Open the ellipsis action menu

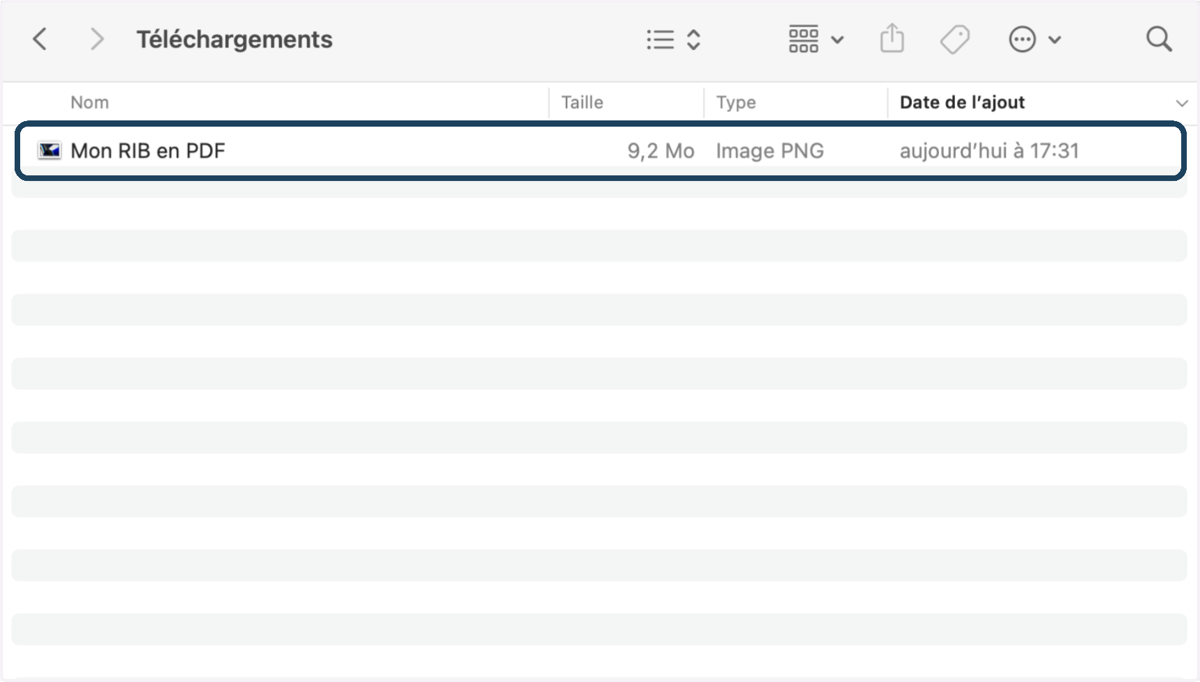1034,40
